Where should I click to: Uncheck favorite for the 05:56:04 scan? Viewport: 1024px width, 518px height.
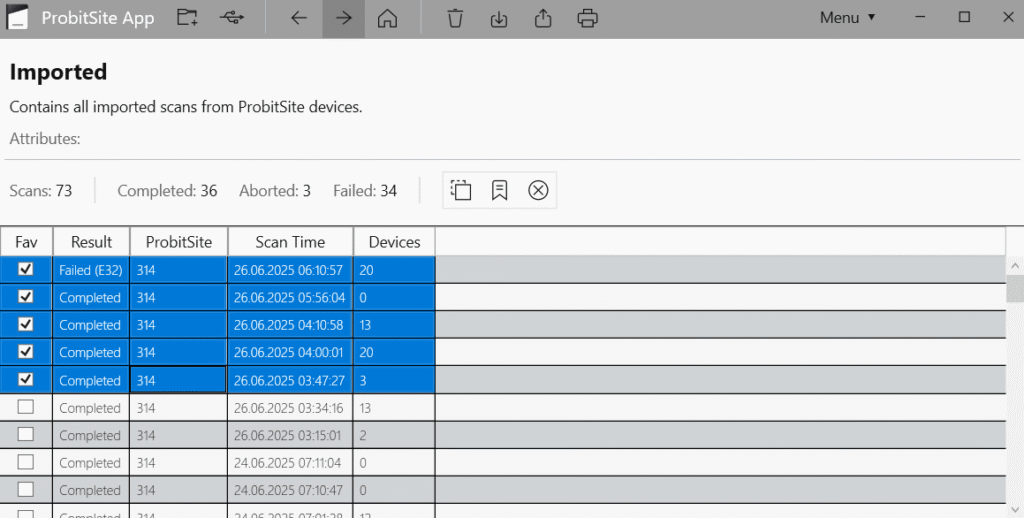[x=25, y=297]
